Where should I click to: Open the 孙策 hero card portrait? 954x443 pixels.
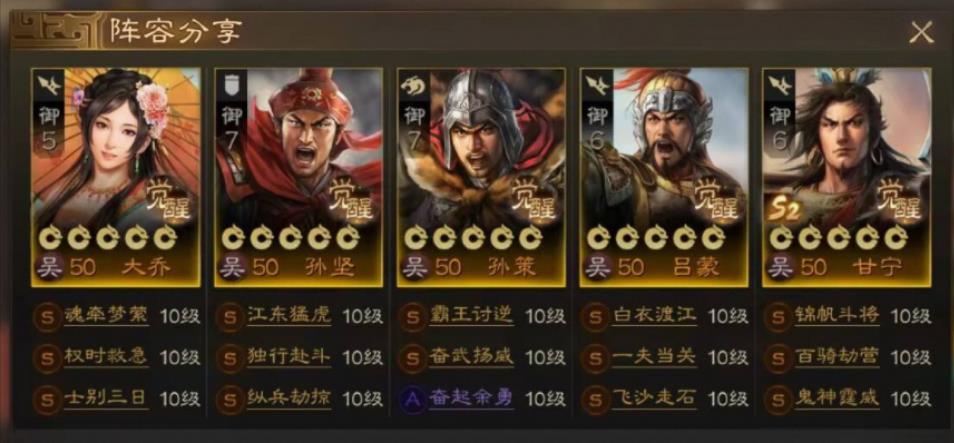[481, 177]
